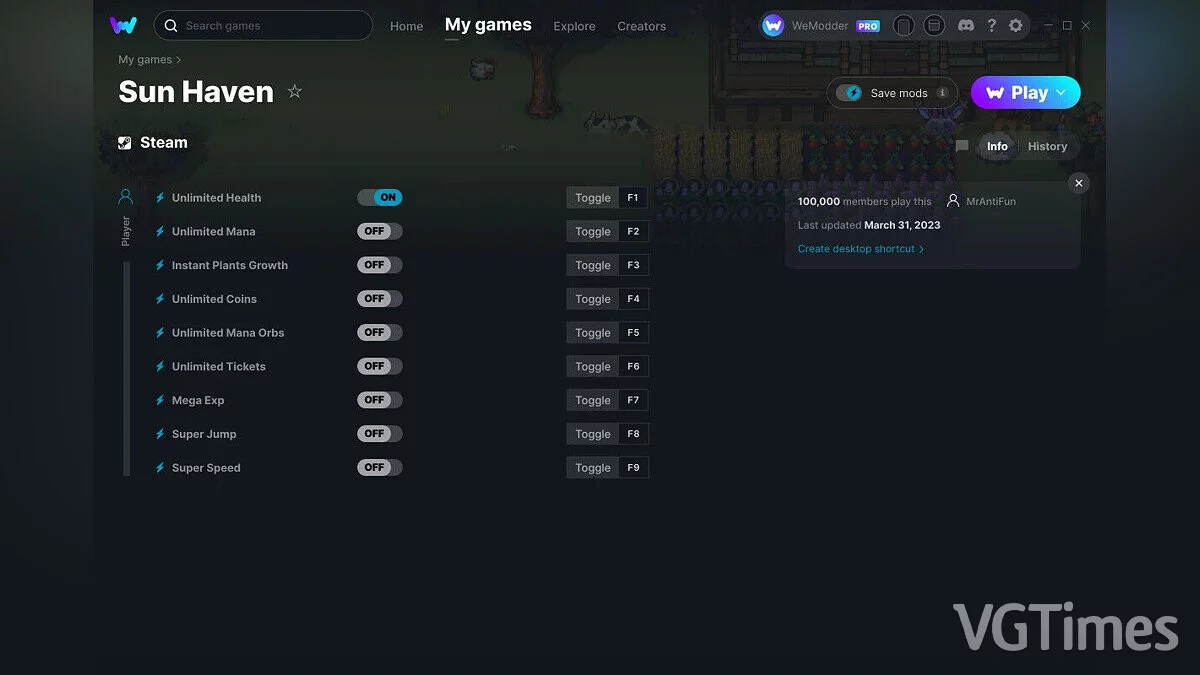This screenshot has width=1200, height=675.
Task: Expand Play button dropdown arrow
Action: (x=1061, y=92)
